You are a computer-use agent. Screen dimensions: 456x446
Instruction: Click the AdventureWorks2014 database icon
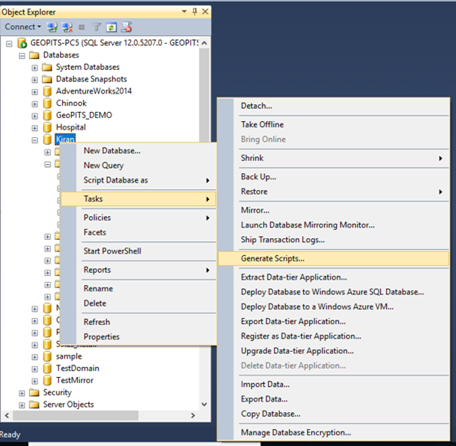pyautogui.click(x=47, y=91)
